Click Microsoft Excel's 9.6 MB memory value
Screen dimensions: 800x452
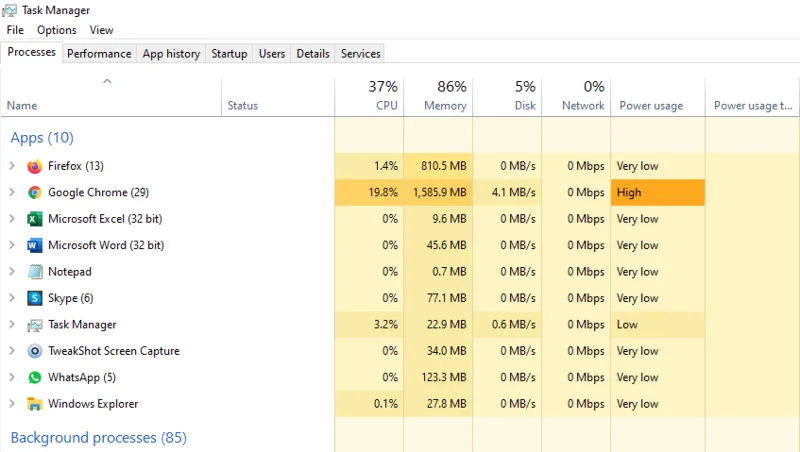click(x=449, y=219)
